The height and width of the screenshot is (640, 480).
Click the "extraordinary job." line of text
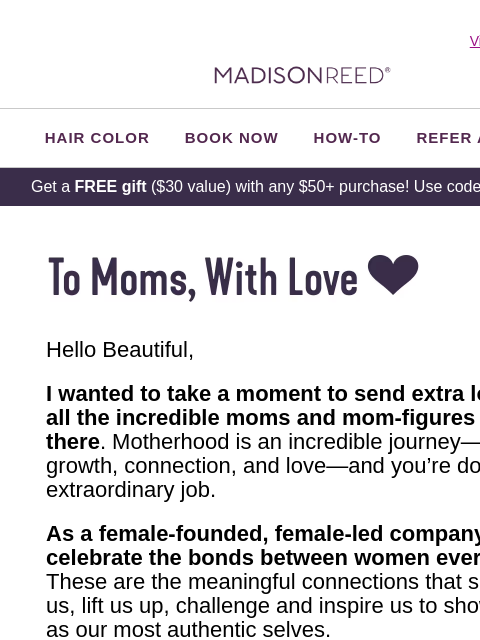131,490
